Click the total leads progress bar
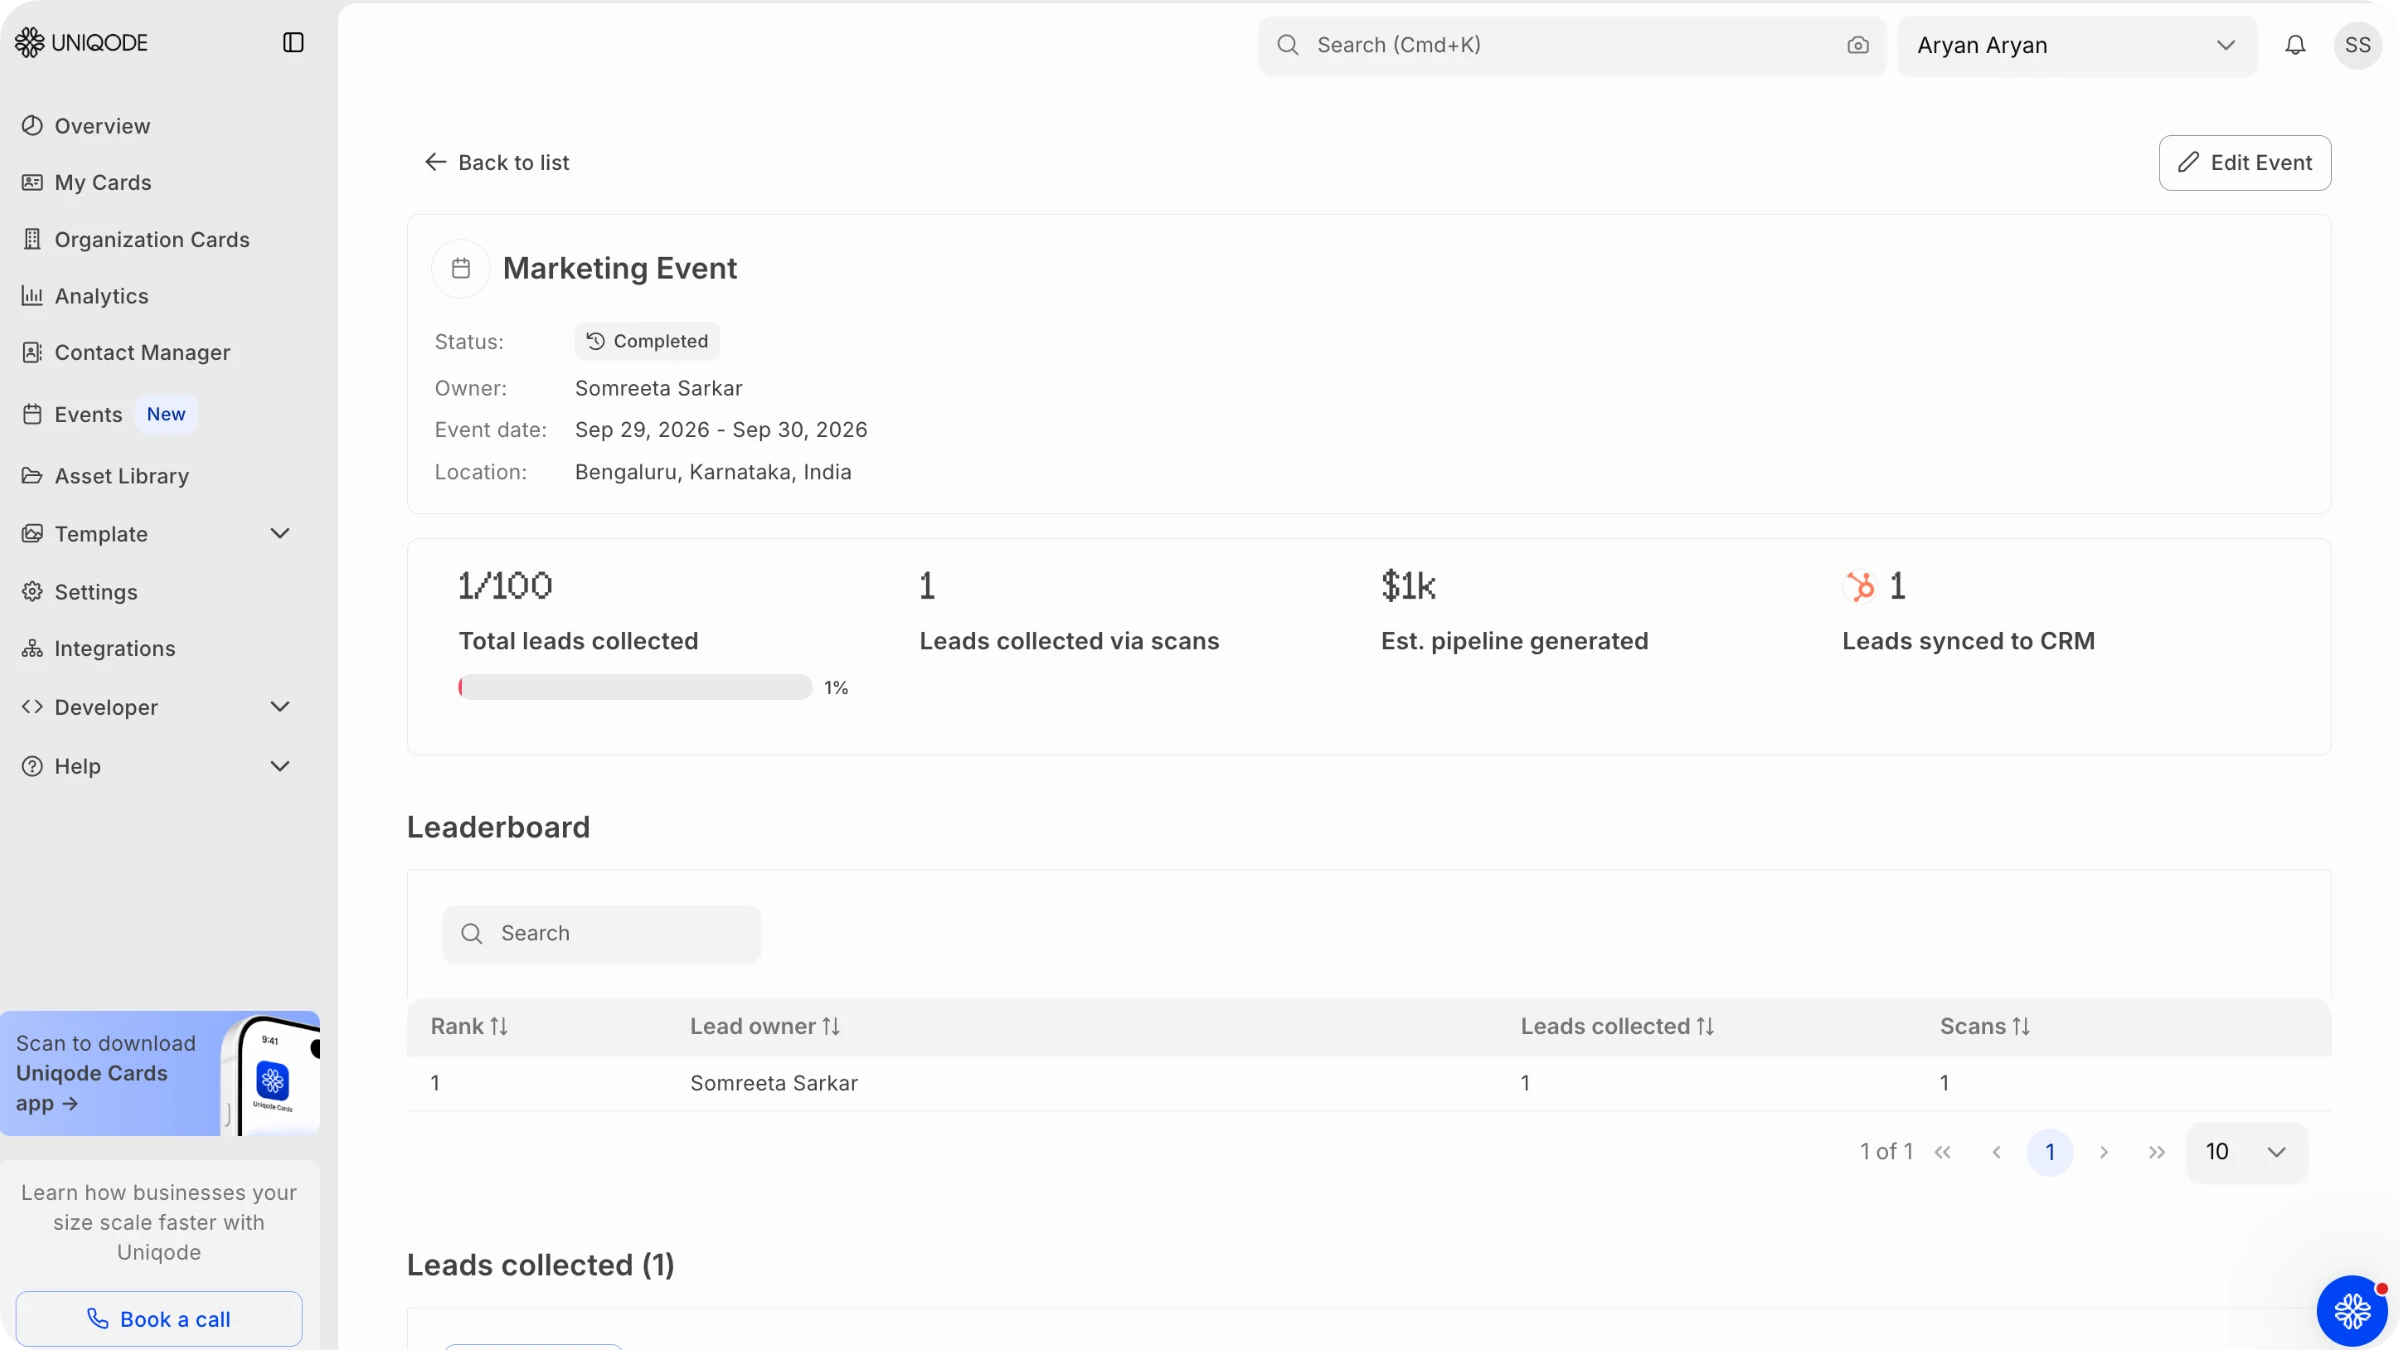 pyautogui.click(x=635, y=687)
